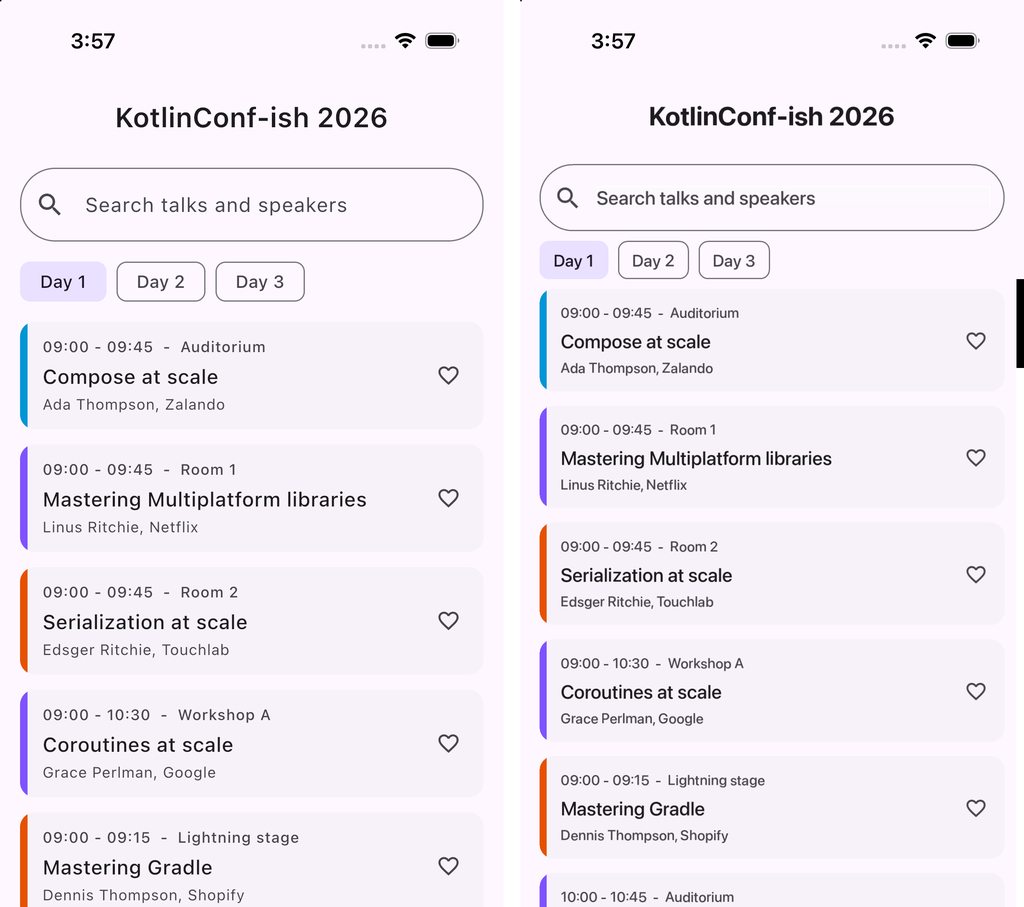Favorite 'Serialization at scale' in right screen
Image resolution: width=1024 pixels, height=907 pixels.
pyautogui.click(x=976, y=575)
